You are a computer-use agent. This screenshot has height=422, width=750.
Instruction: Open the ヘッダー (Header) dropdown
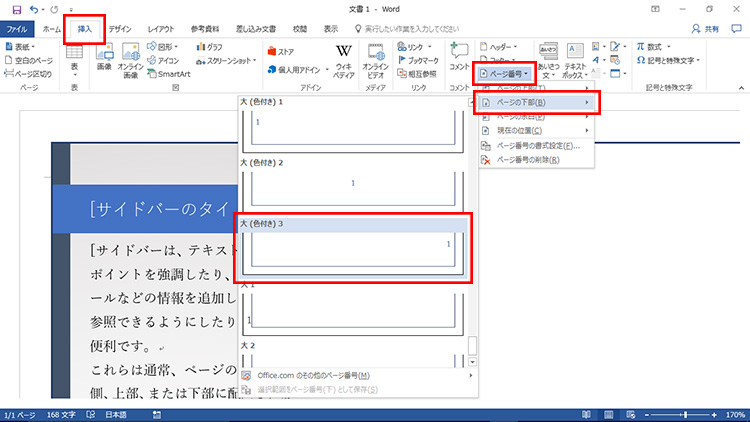[x=503, y=46]
